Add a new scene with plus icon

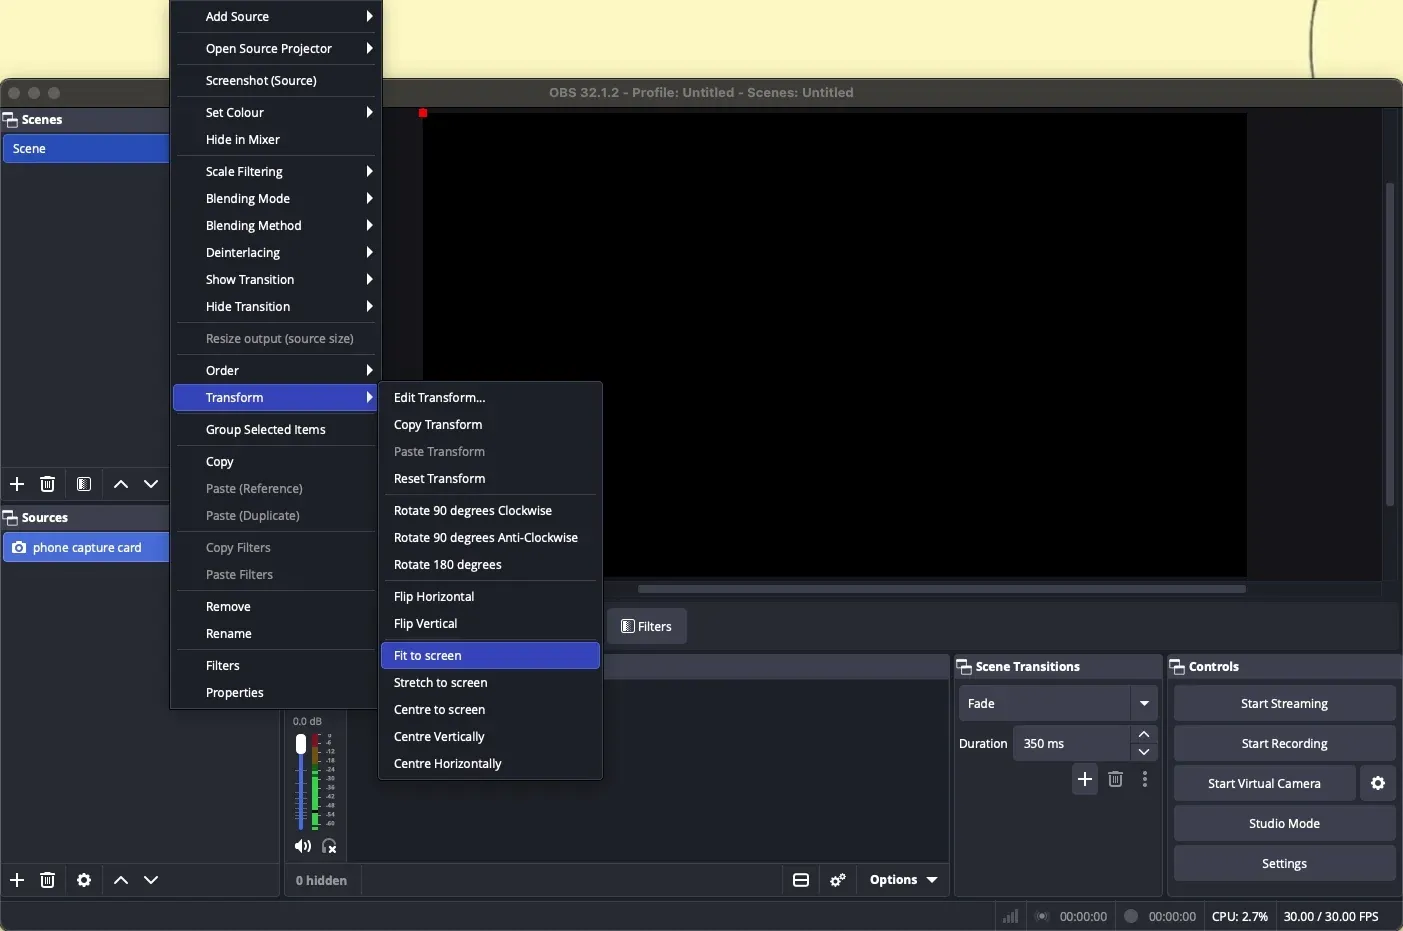[17, 485]
